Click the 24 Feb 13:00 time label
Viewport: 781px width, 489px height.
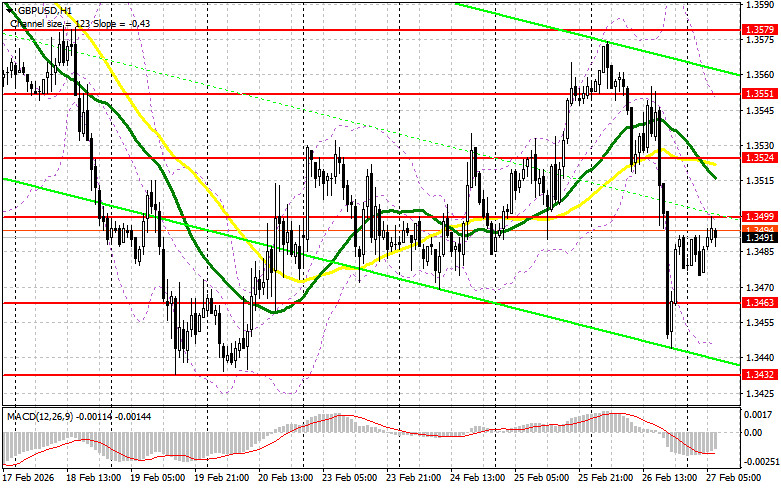click(478, 478)
